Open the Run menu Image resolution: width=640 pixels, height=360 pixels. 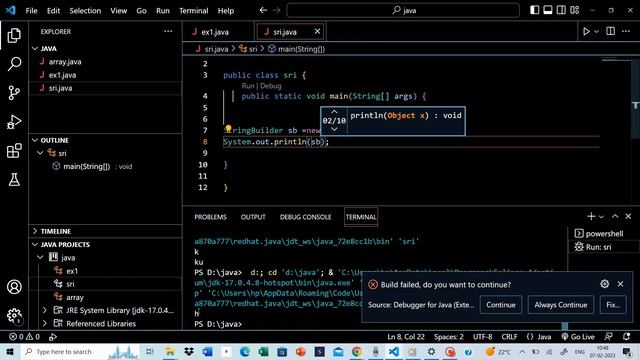click(x=162, y=11)
